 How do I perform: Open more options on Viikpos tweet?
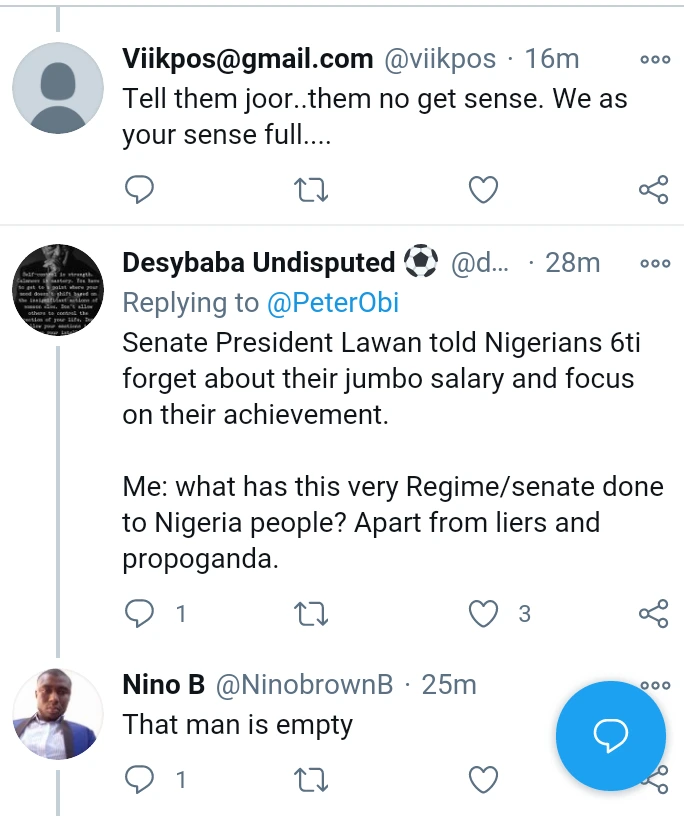(655, 60)
